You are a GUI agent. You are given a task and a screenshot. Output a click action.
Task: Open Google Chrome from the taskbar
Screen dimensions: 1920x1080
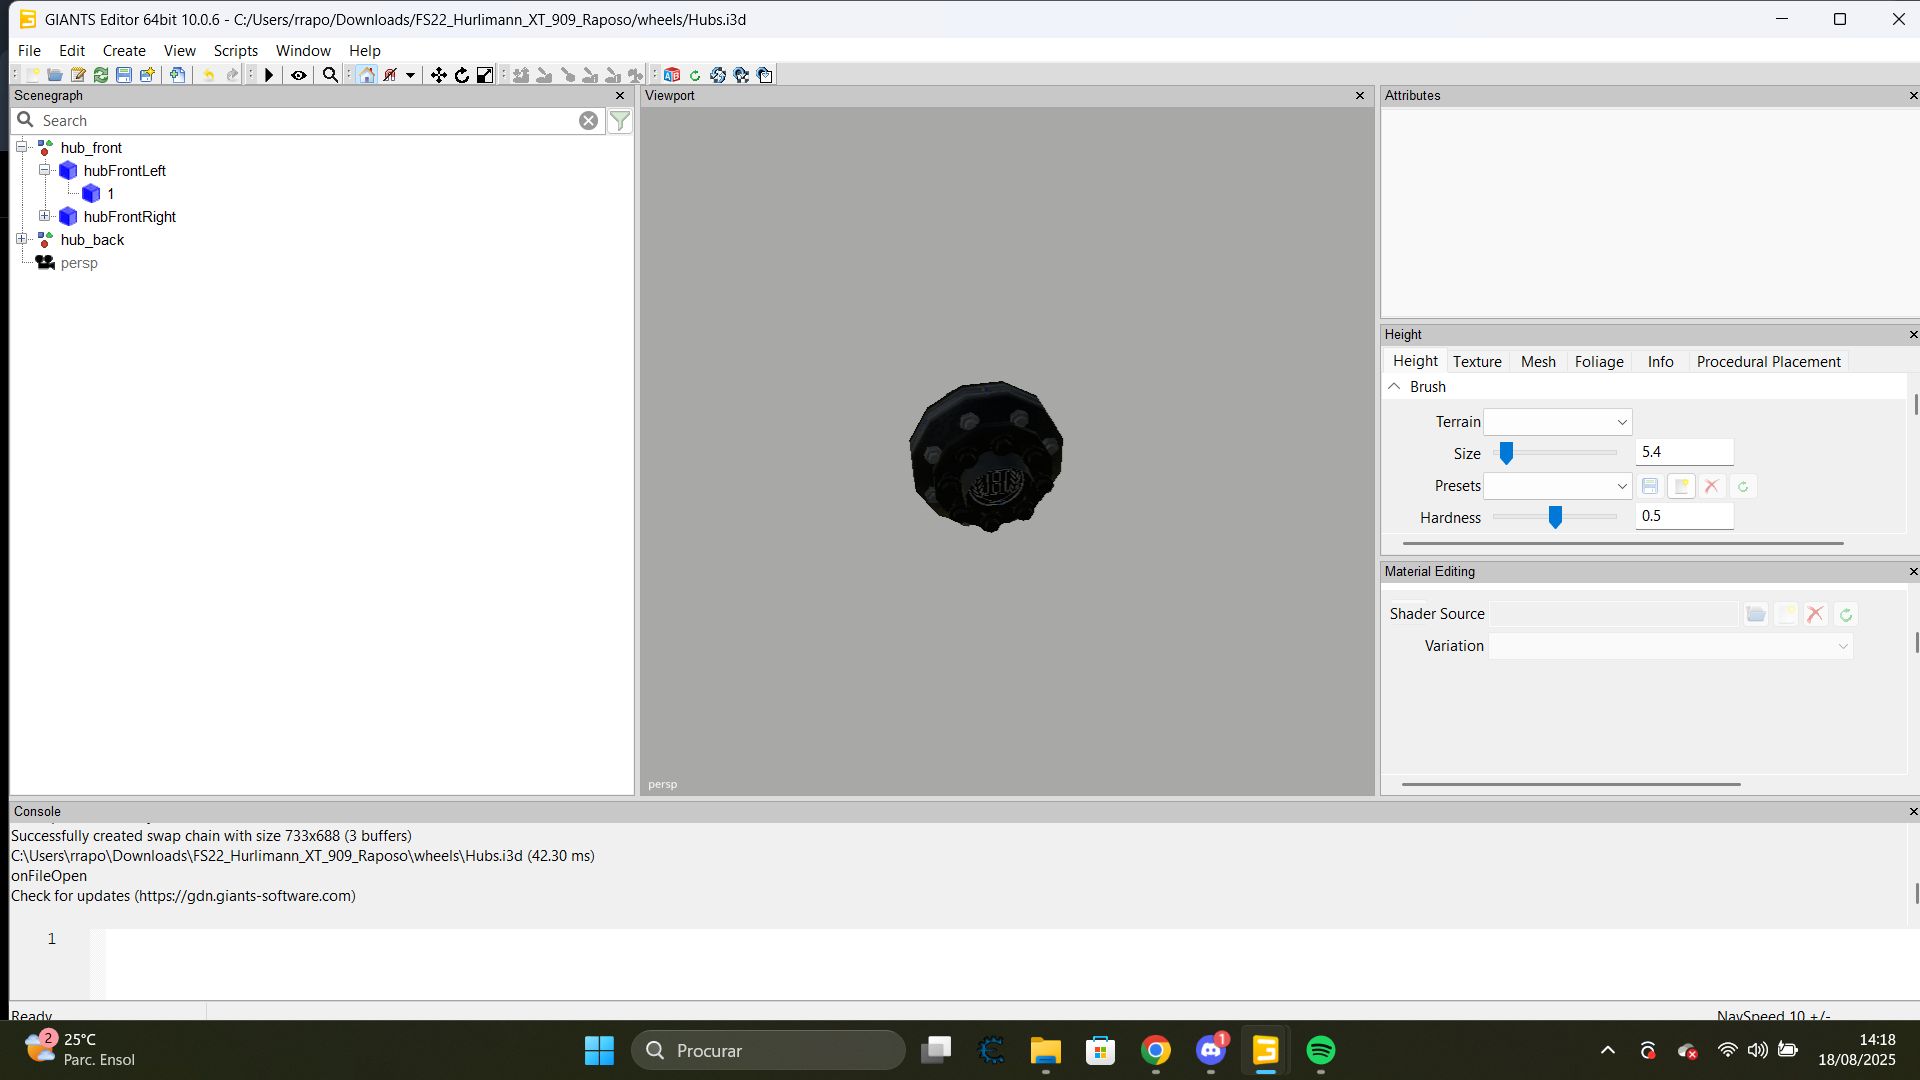coord(1155,1050)
